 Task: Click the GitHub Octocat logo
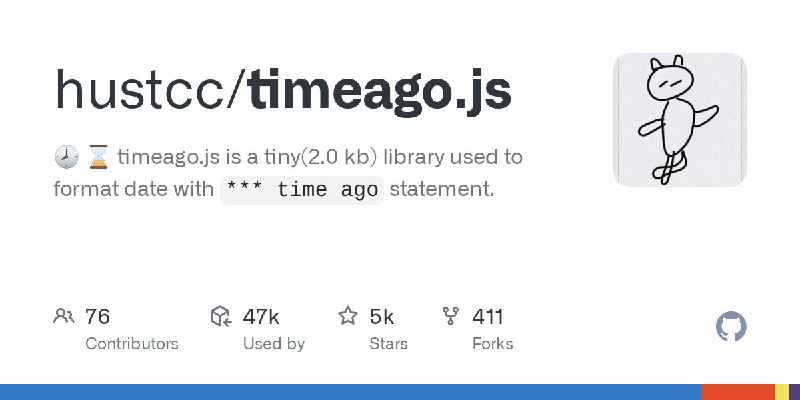pyautogui.click(x=731, y=327)
